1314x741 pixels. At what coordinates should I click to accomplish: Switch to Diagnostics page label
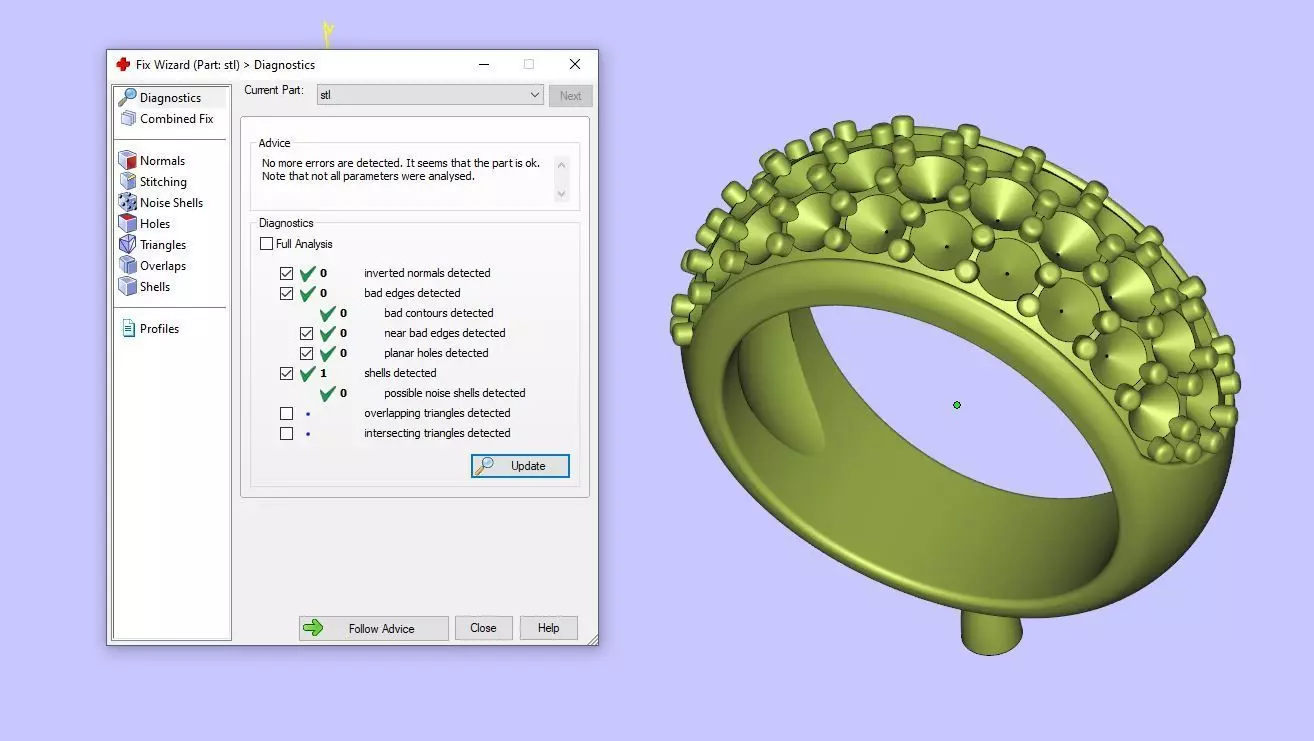pyautogui.click(x=170, y=98)
